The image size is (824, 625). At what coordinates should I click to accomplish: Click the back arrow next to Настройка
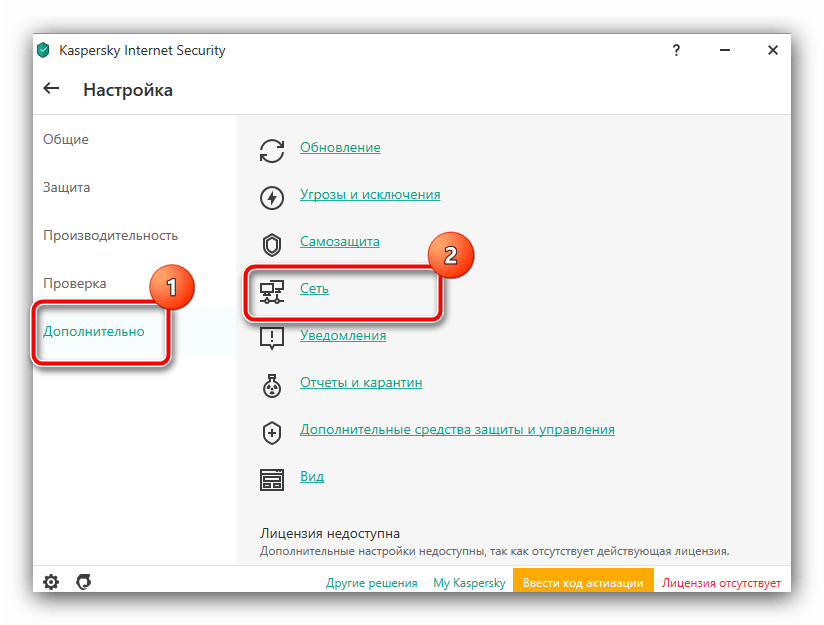coord(51,88)
